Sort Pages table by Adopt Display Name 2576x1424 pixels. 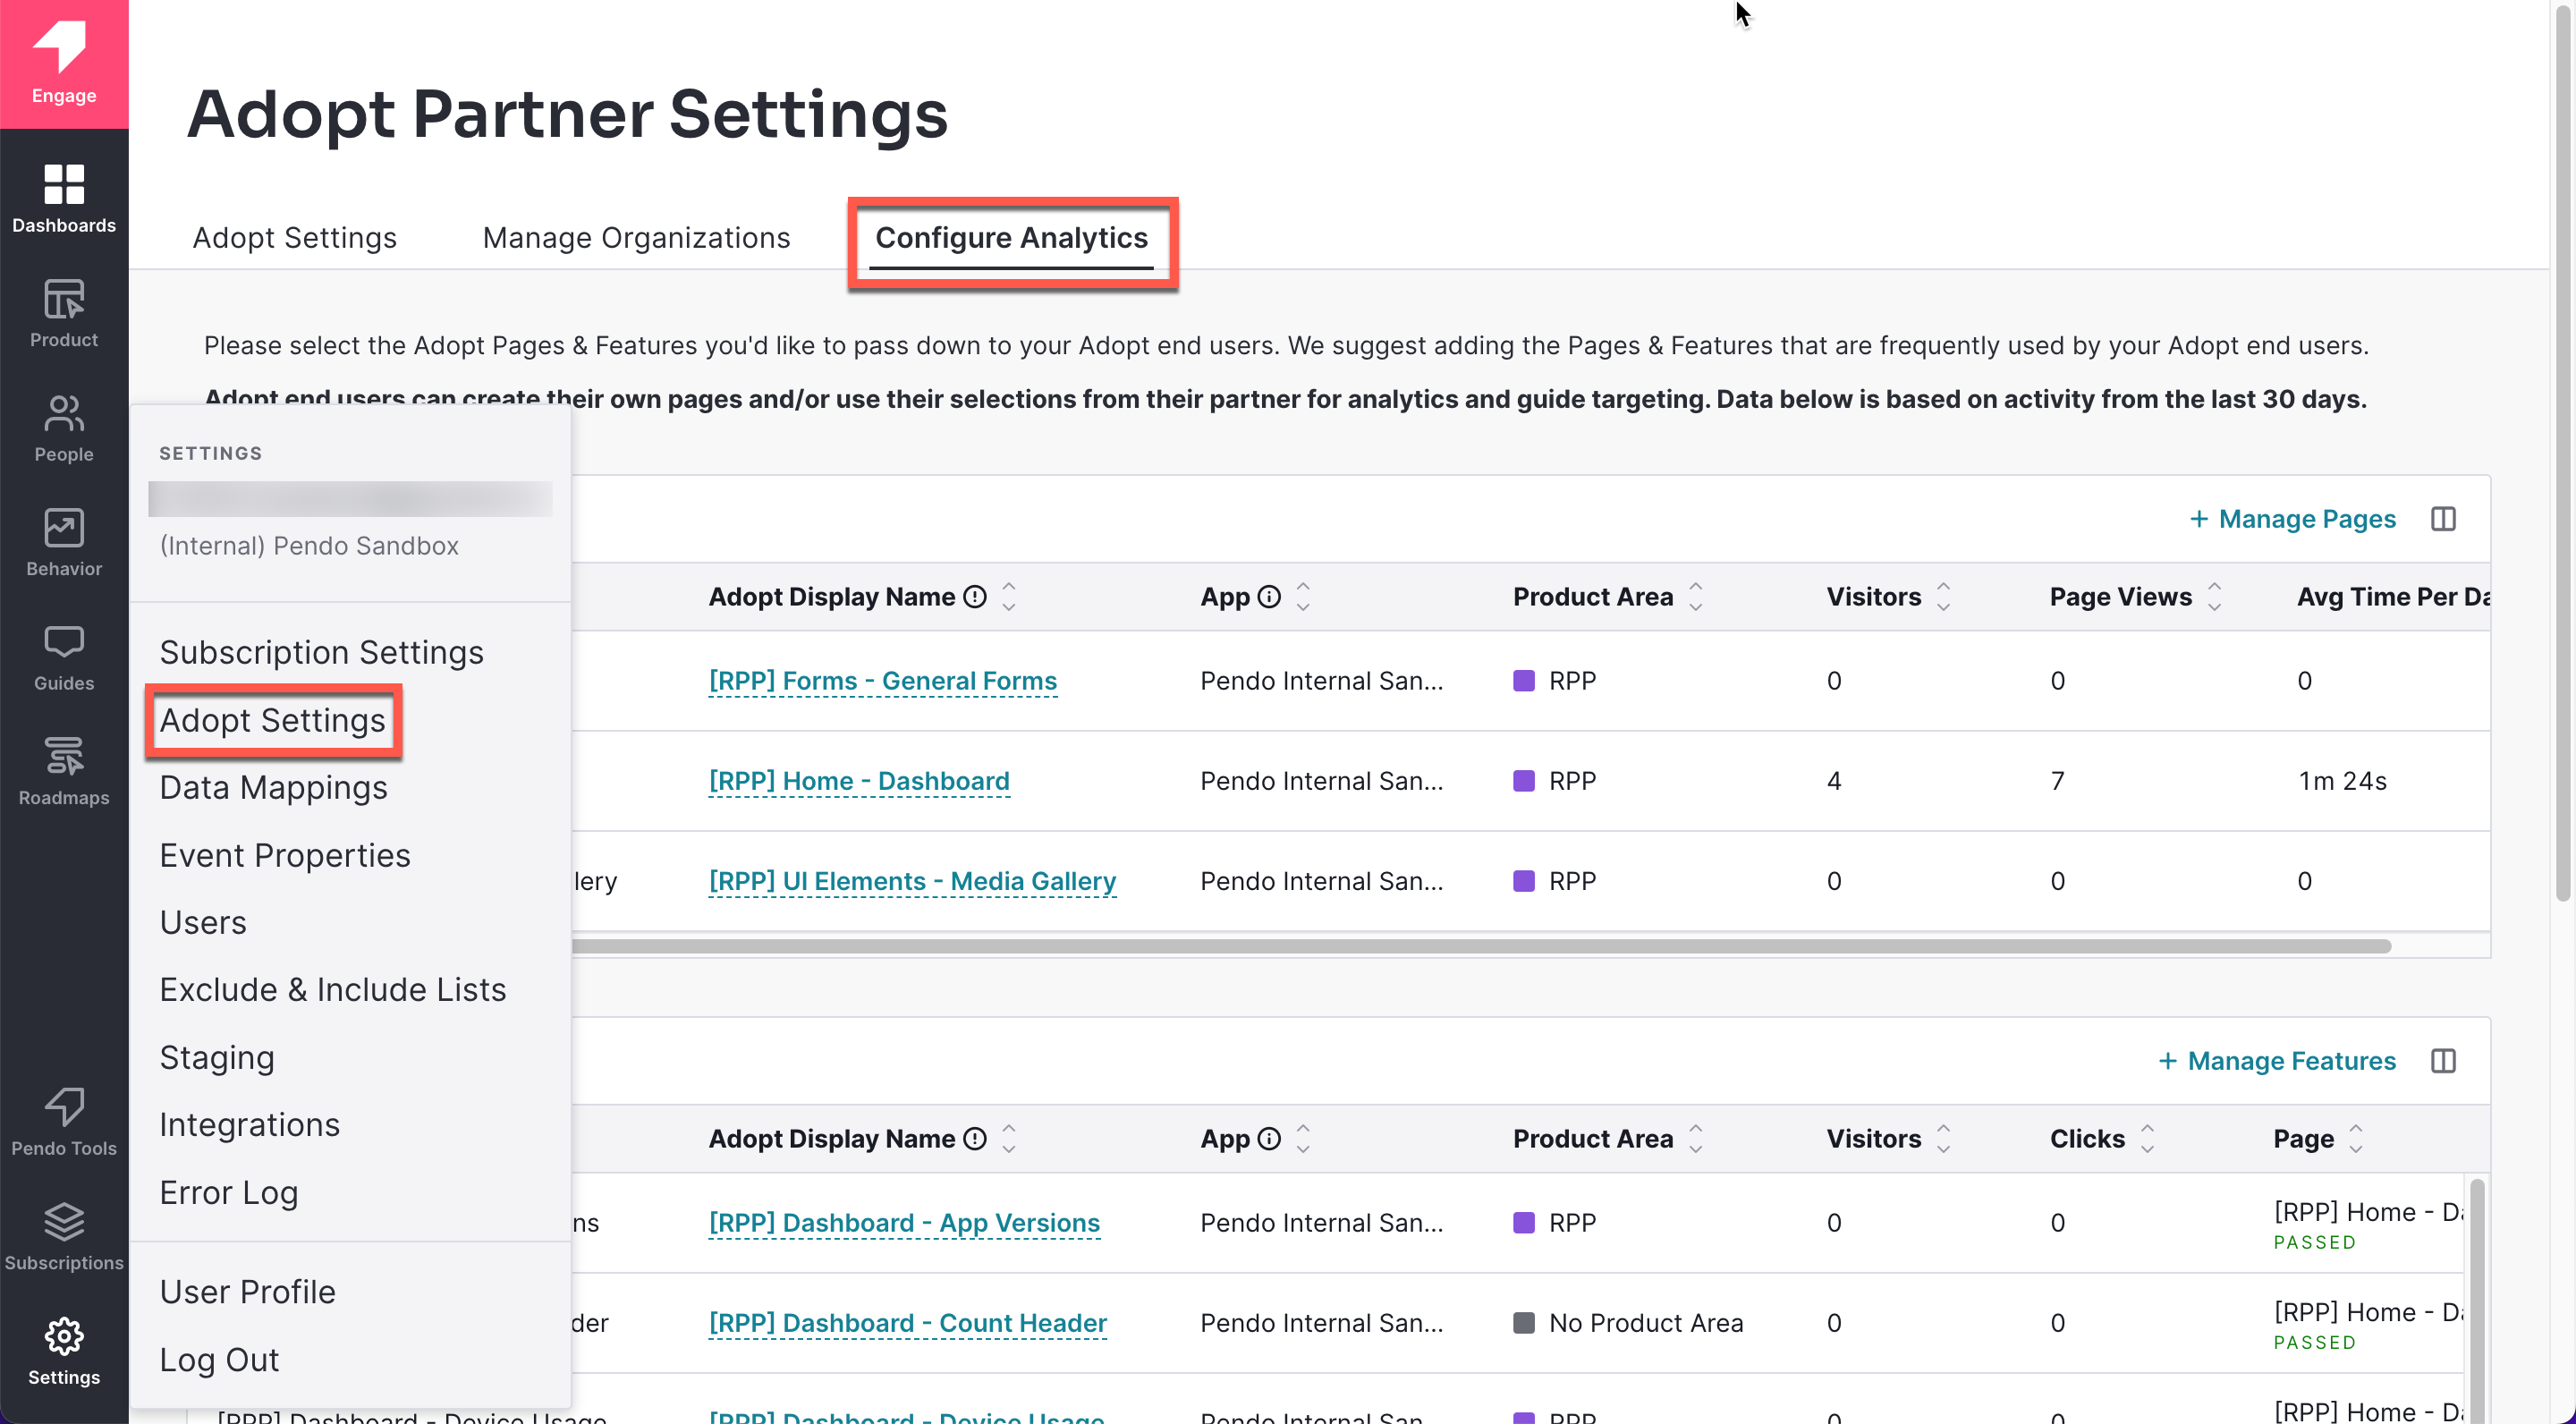click(1009, 597)
